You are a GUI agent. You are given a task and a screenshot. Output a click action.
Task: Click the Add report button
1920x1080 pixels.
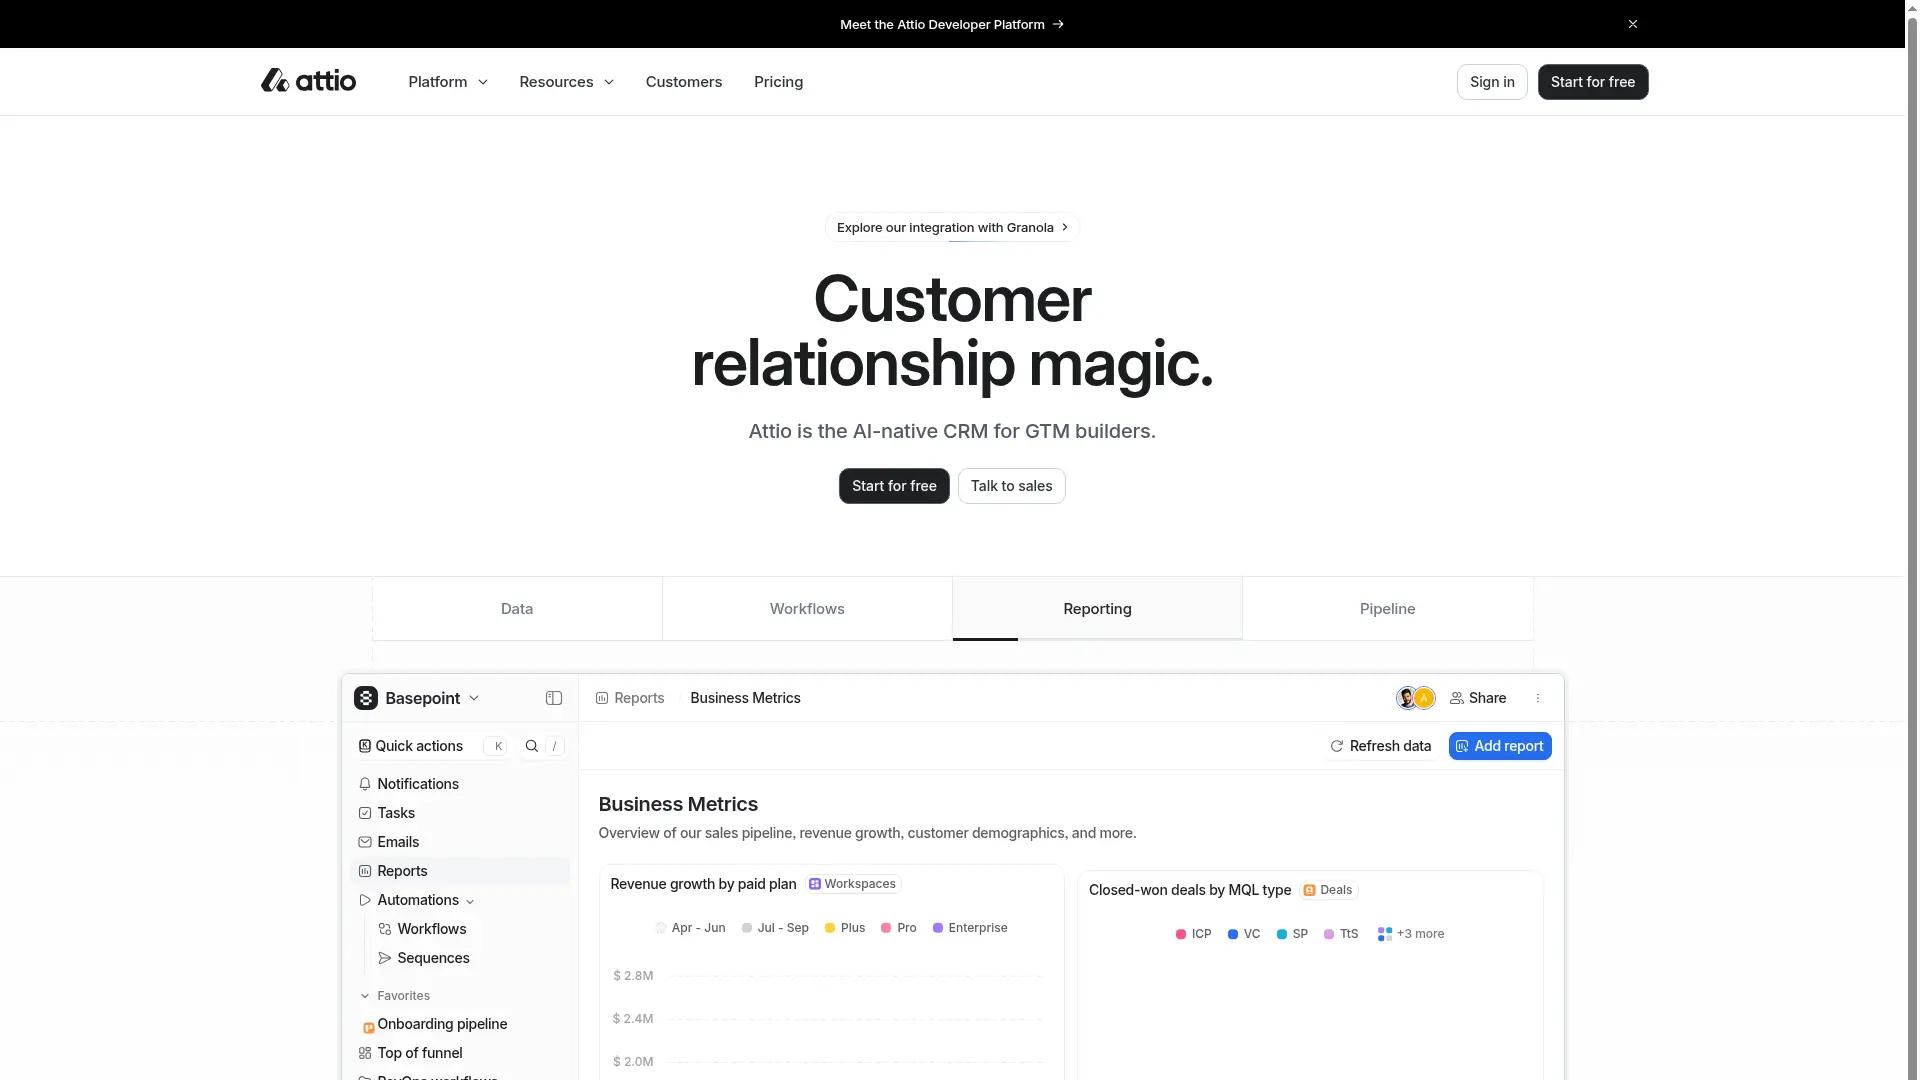coord(1500,746)
